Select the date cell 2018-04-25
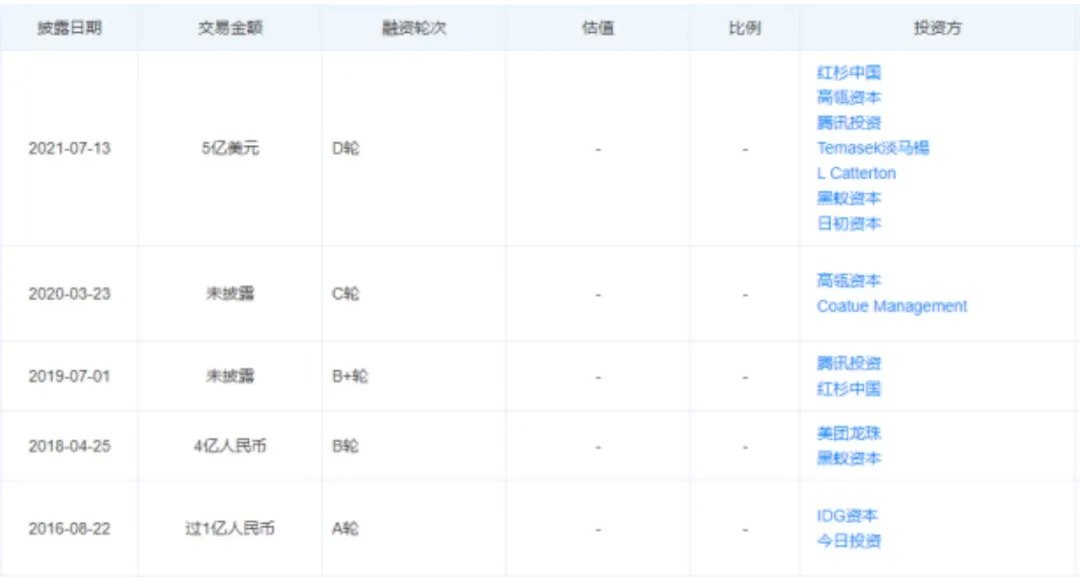This screenshot has width=1080, height=582. coord(70,446)
